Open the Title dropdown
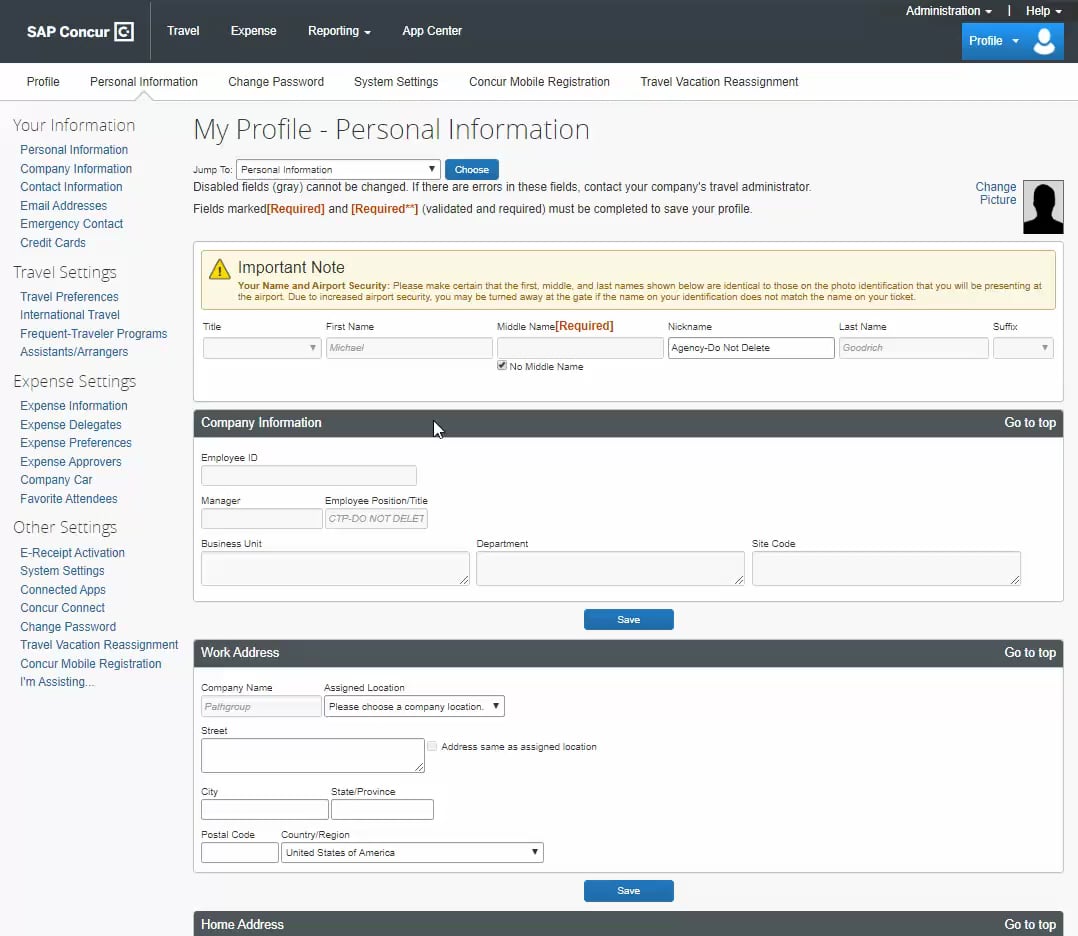The width and height of the screenshot is (1078, 936). coord(262,348)
